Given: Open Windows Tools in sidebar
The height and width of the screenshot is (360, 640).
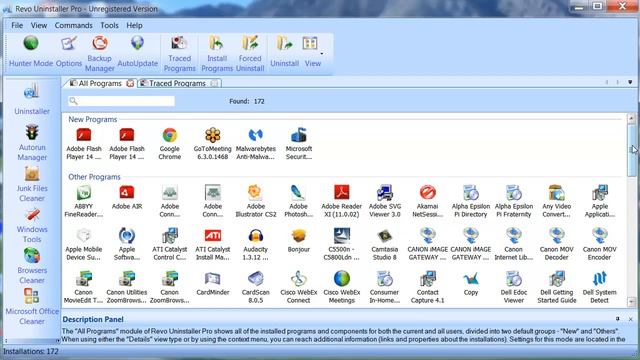Looking at the screenshot, I should coord(32,225).
